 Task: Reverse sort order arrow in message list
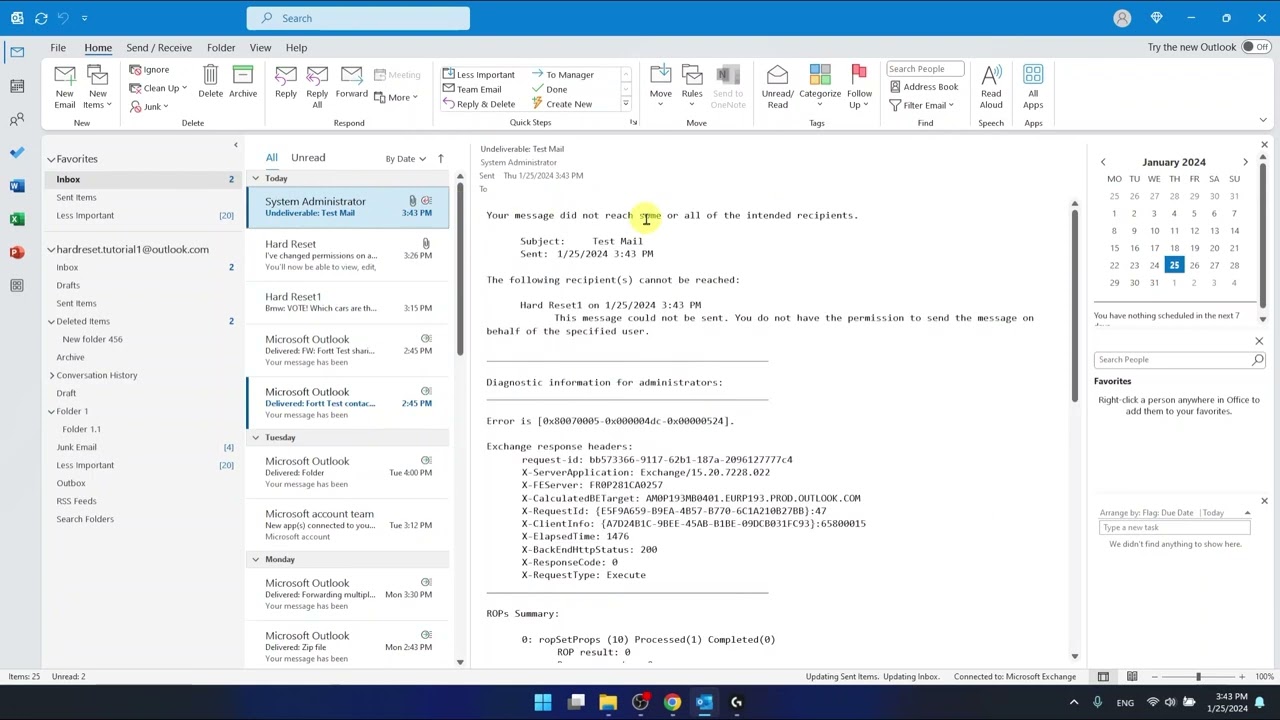pyautogui.click(x=440, y=158)
